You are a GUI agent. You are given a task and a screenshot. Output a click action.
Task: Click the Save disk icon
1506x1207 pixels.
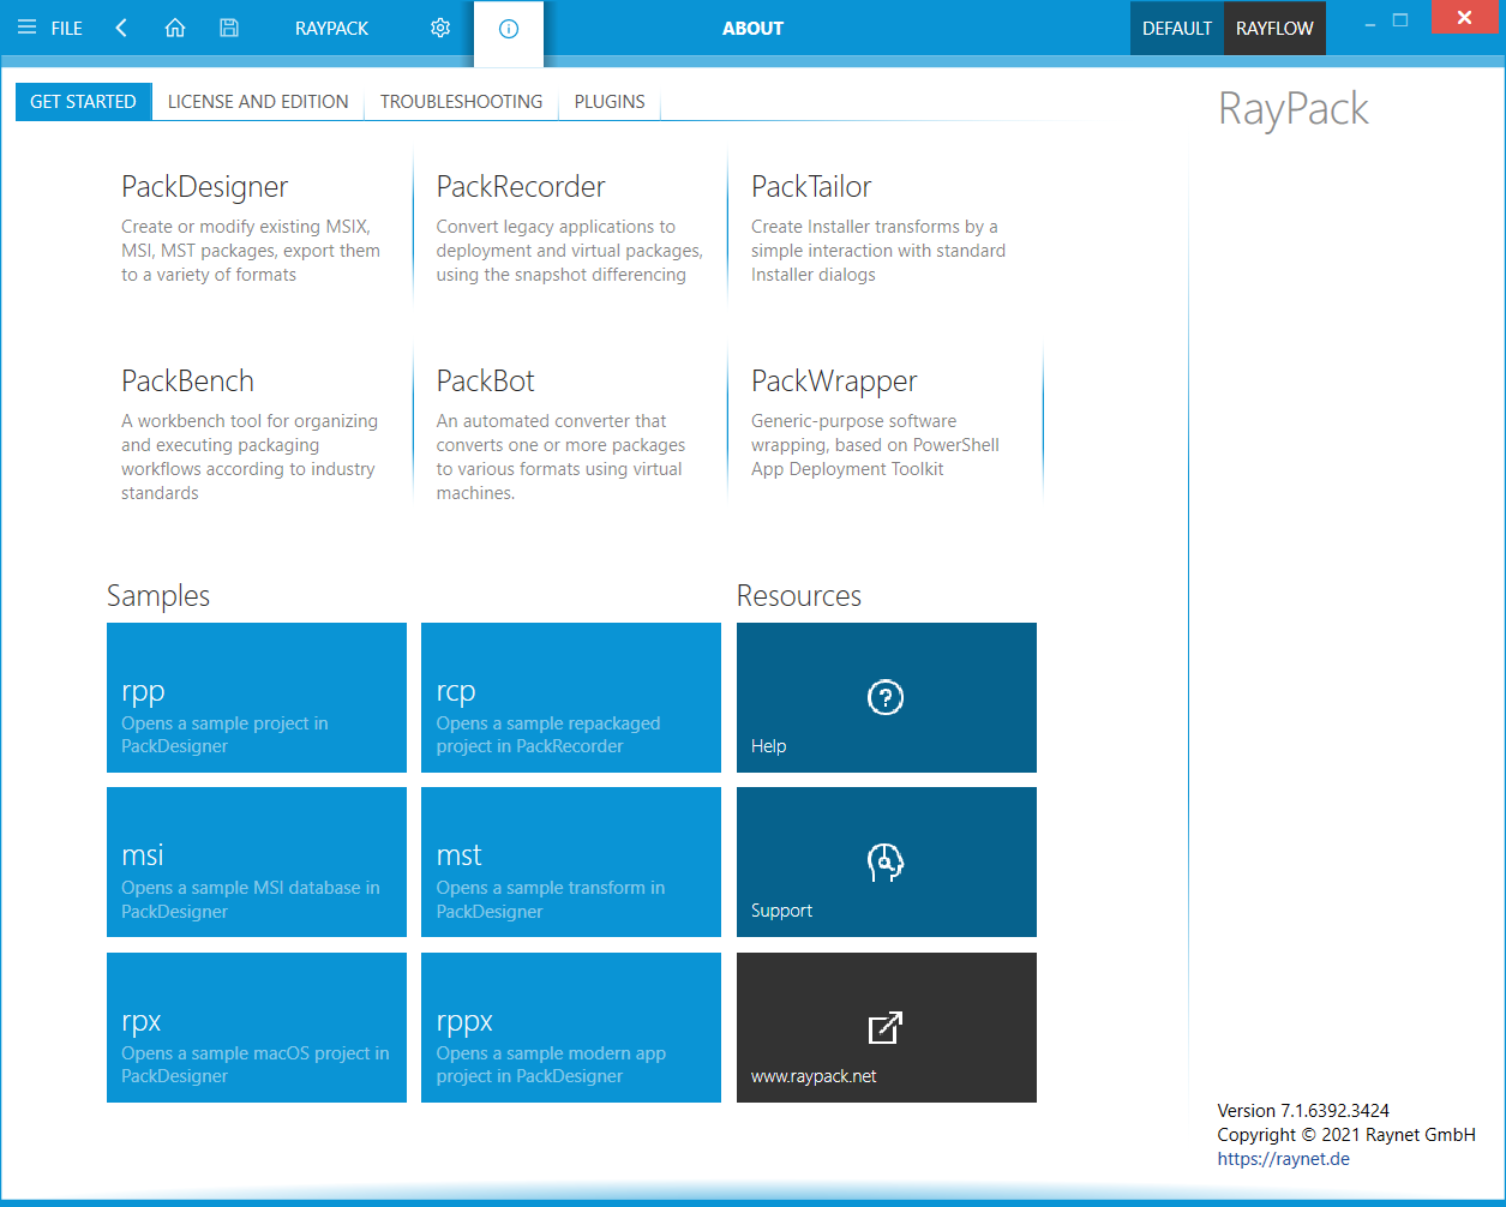(229, 27)
